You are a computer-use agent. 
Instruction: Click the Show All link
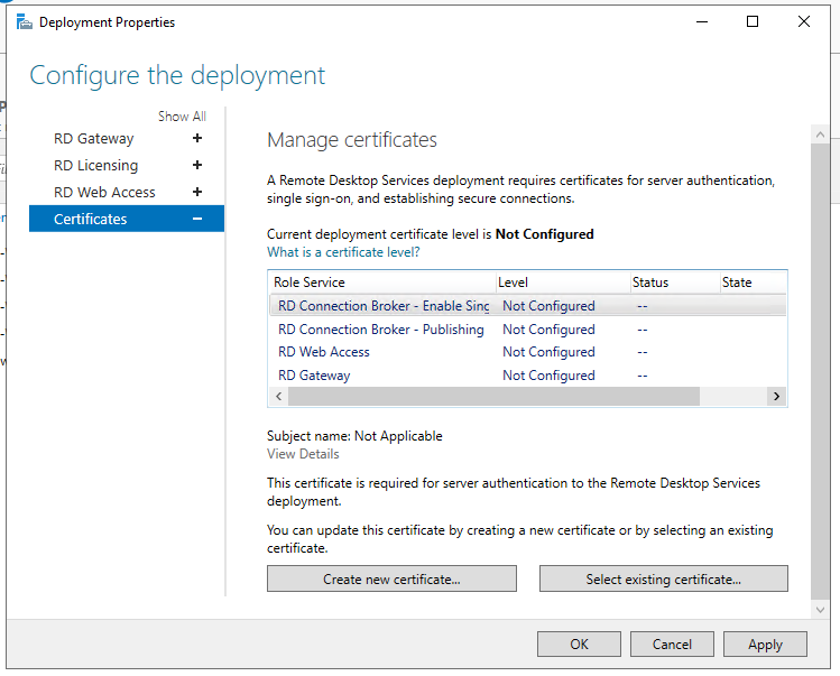tap(182, 117)
